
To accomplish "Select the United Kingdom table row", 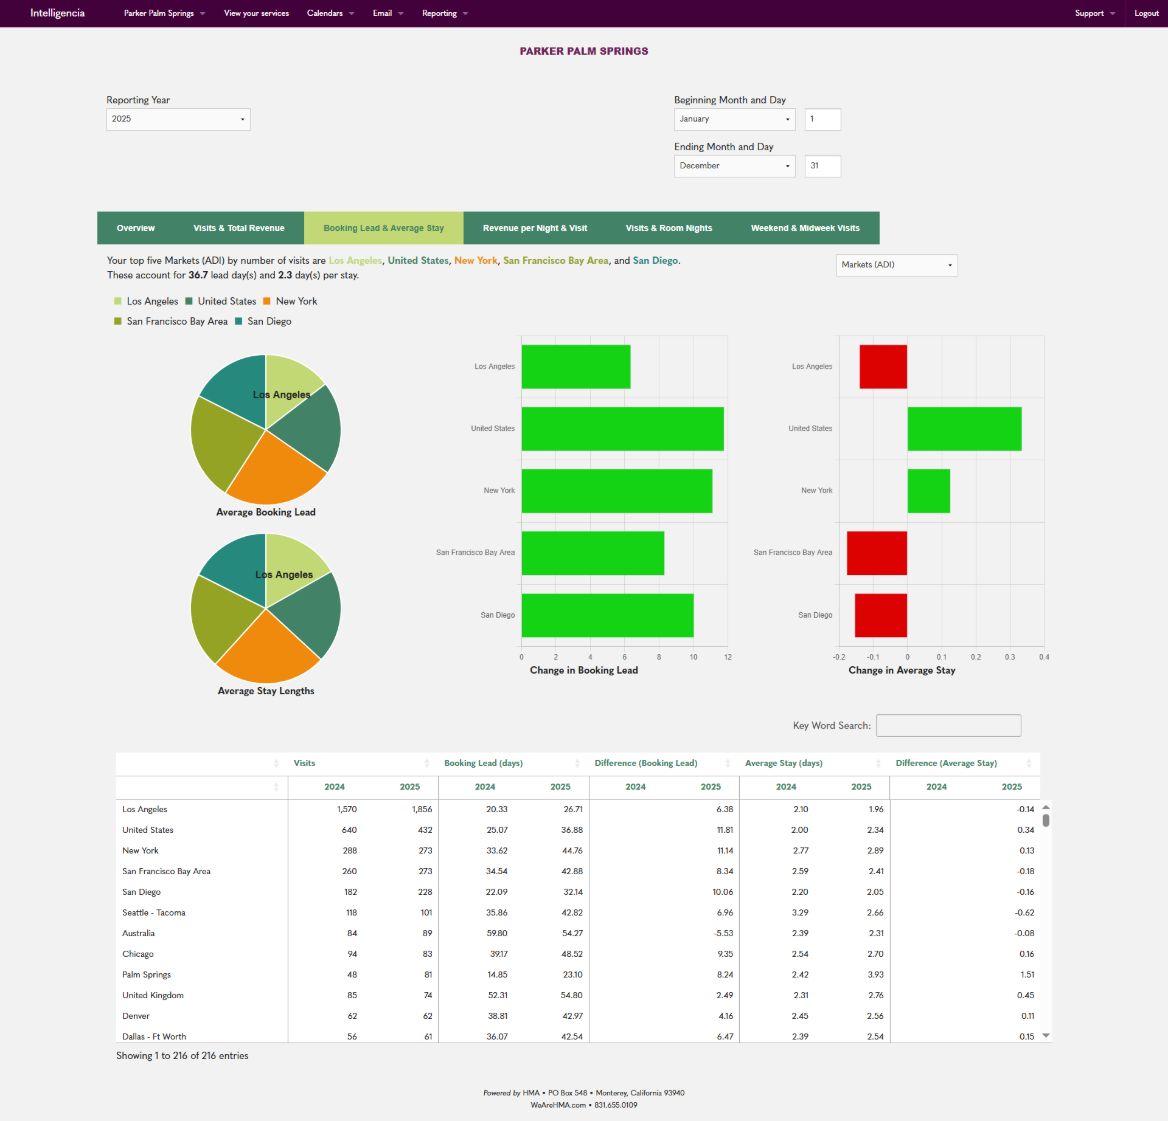I will pyautogui.click(x=577, y=996).
